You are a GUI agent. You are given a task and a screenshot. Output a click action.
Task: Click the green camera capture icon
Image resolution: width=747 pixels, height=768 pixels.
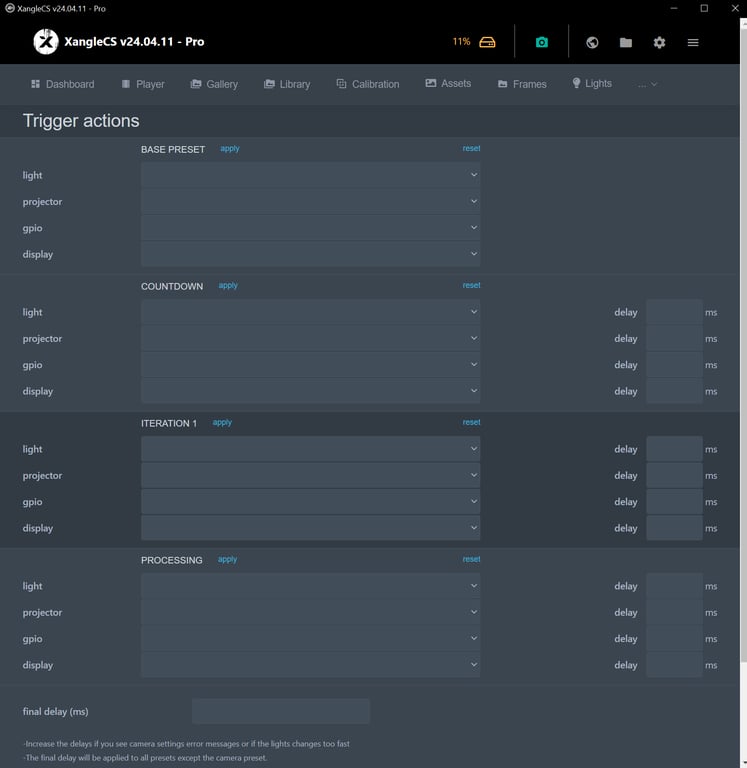coord(541,42)
